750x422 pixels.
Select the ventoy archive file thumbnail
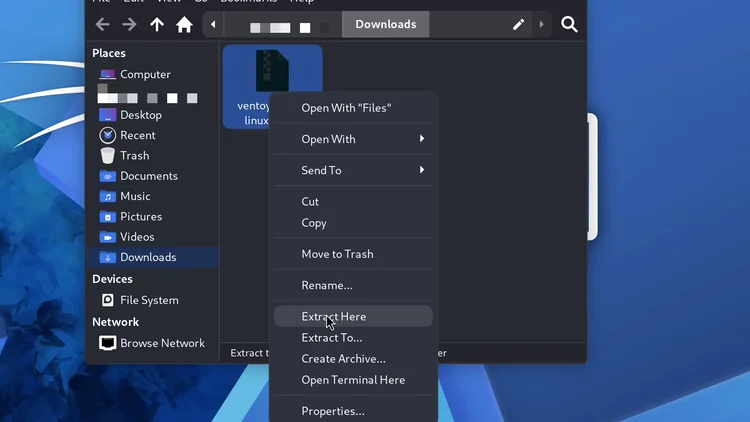coord(272,71)
